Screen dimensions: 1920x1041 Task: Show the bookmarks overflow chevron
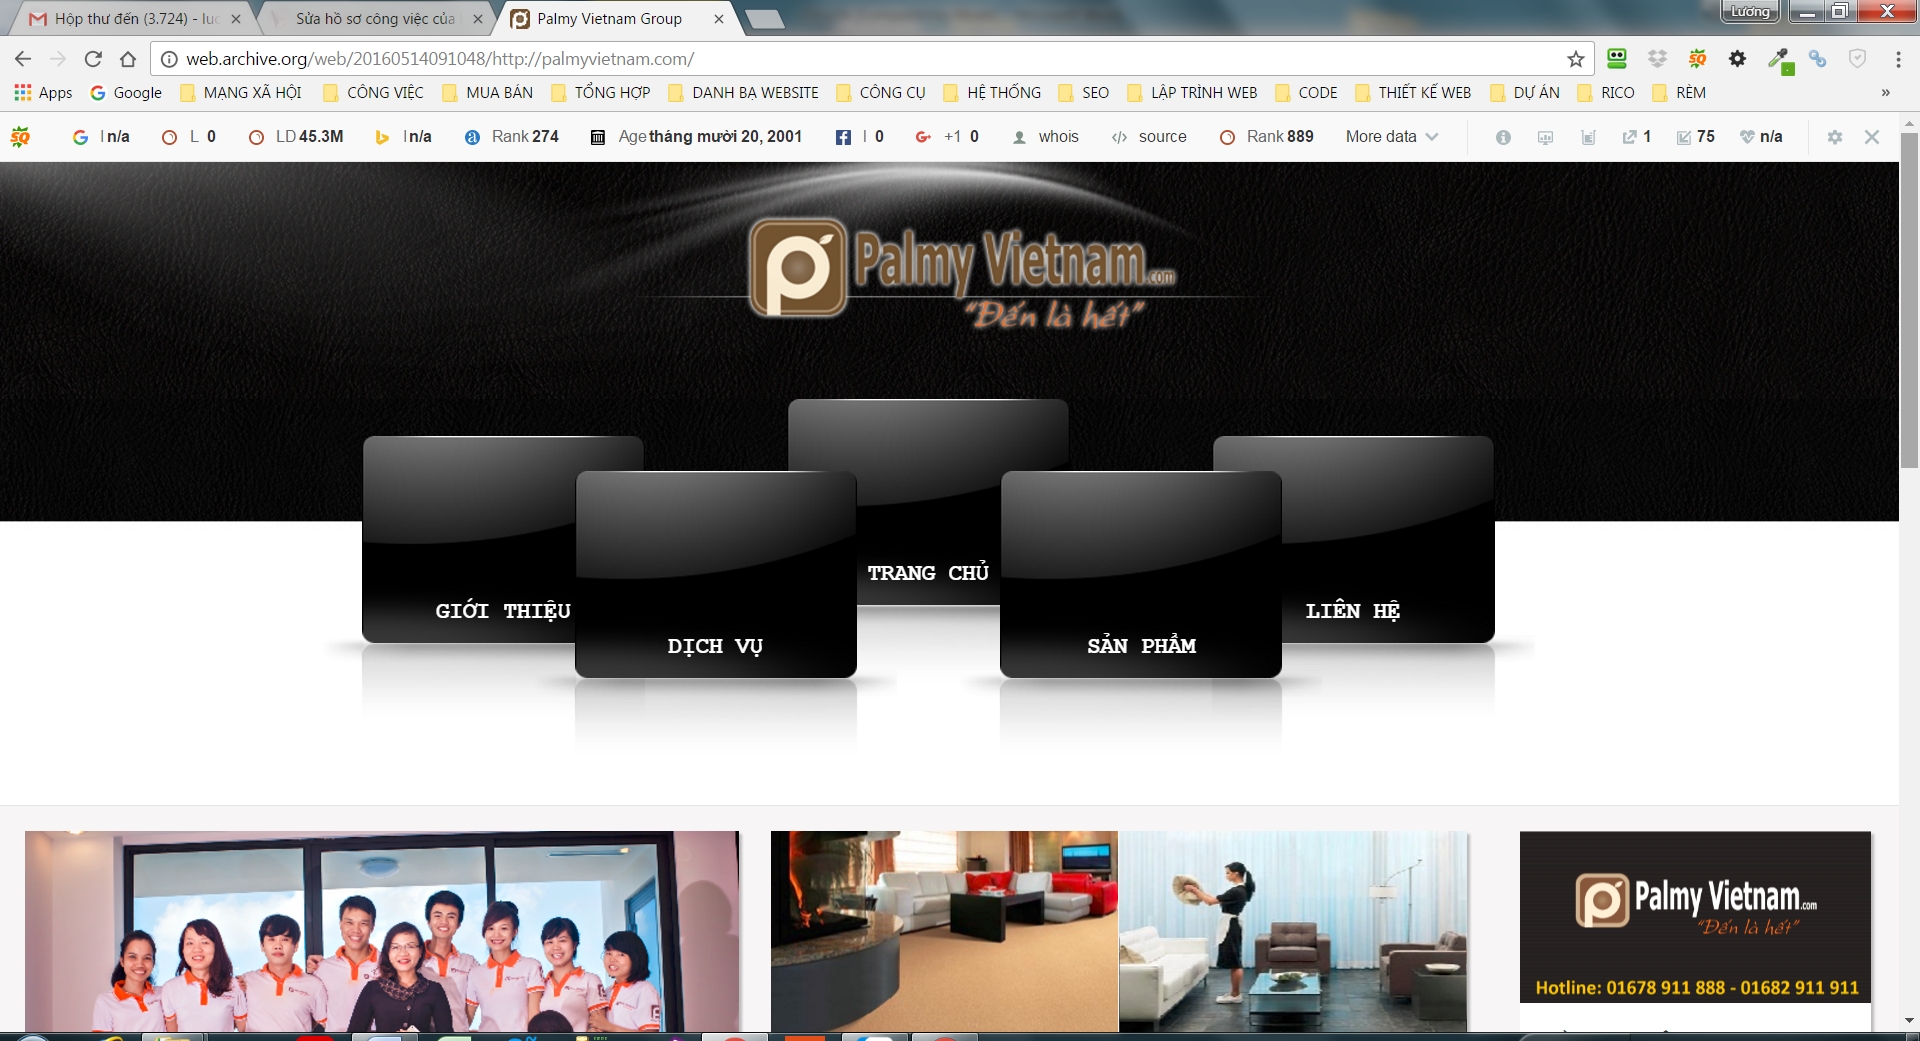(1886, 93)
